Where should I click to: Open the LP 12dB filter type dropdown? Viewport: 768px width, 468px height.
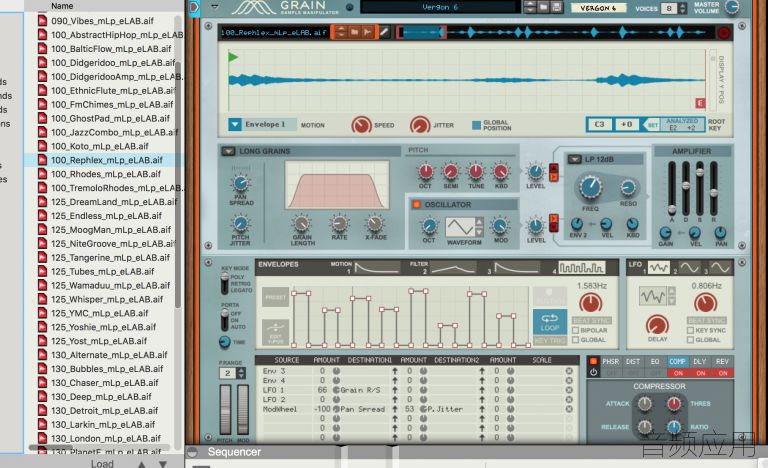[575, 159]
